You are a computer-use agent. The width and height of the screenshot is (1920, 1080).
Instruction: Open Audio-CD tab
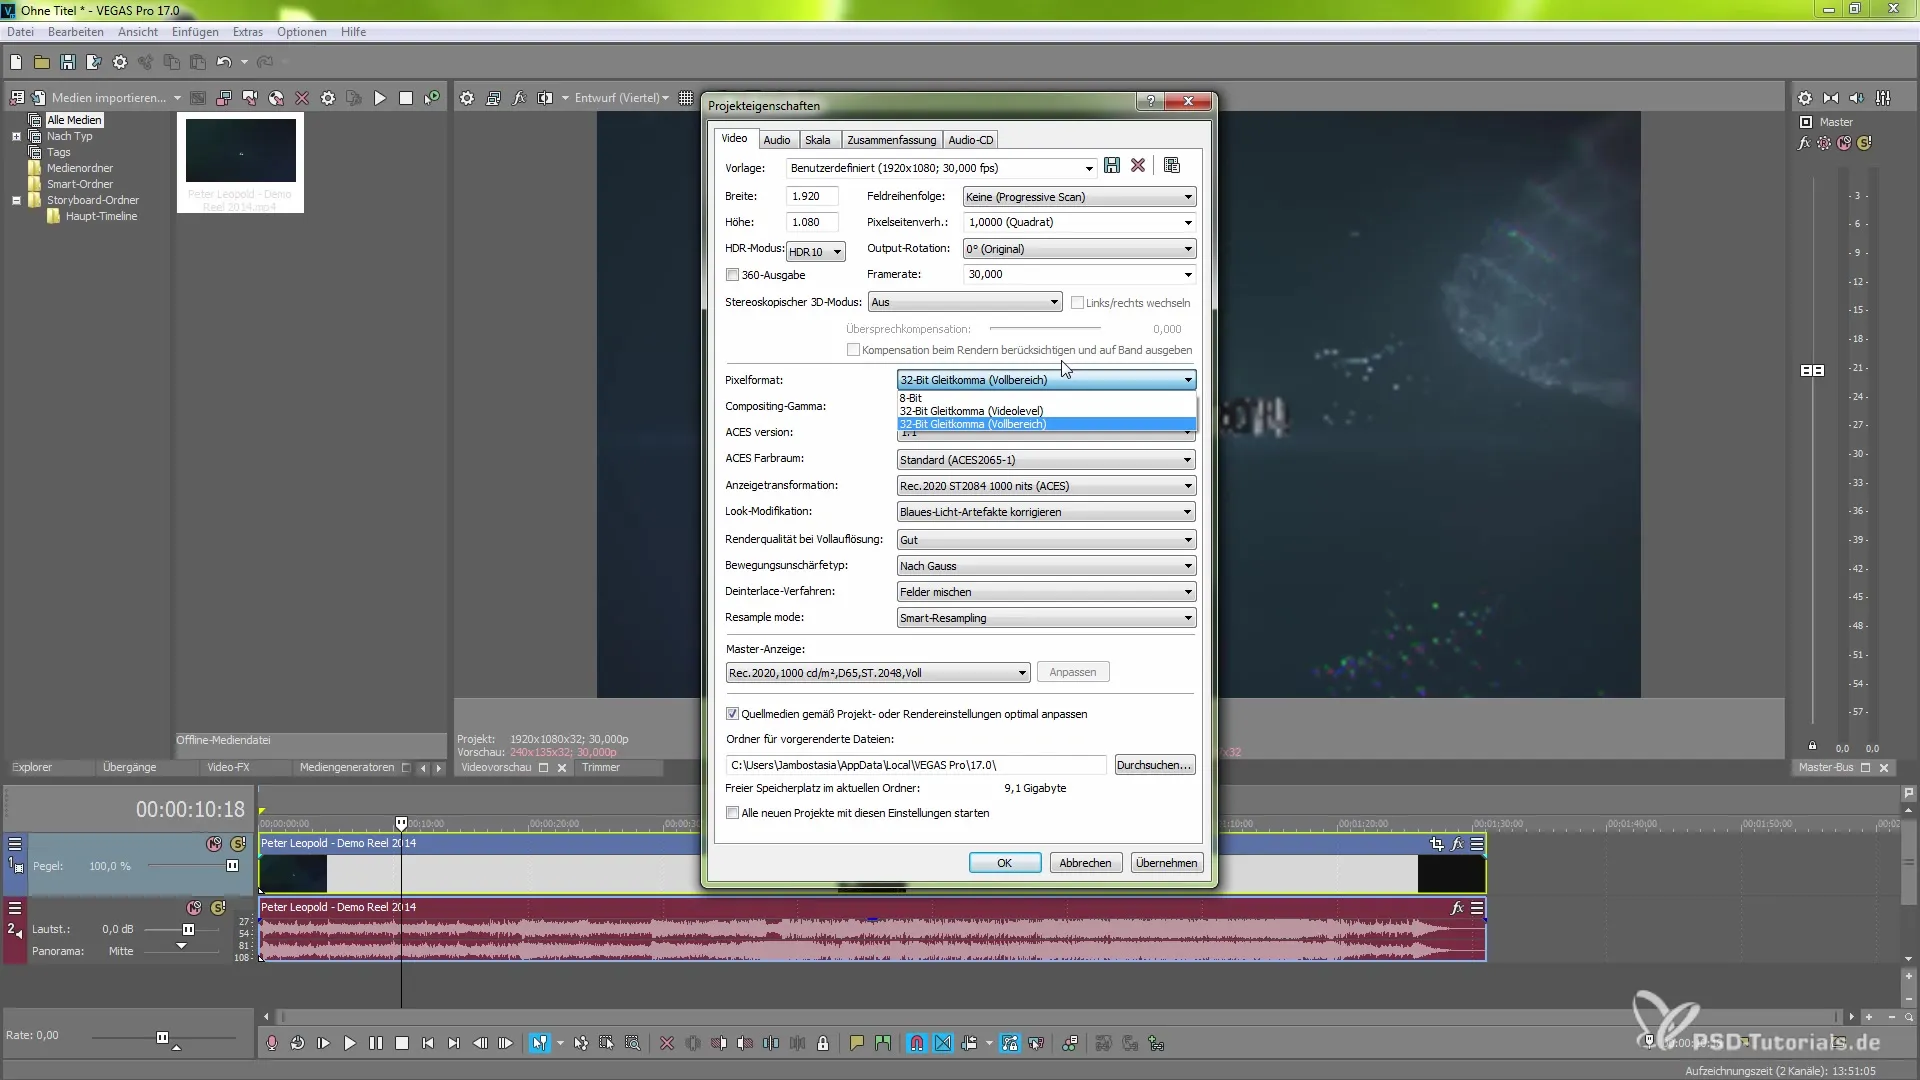[970, 140]
